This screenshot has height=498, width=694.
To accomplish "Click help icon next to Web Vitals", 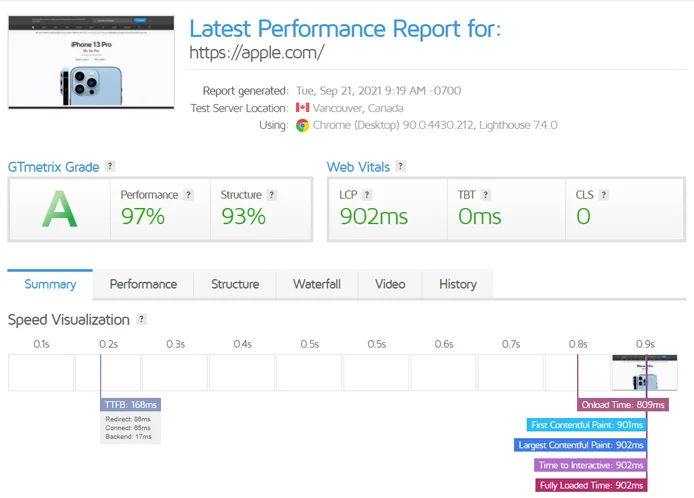I will point(400,167).
